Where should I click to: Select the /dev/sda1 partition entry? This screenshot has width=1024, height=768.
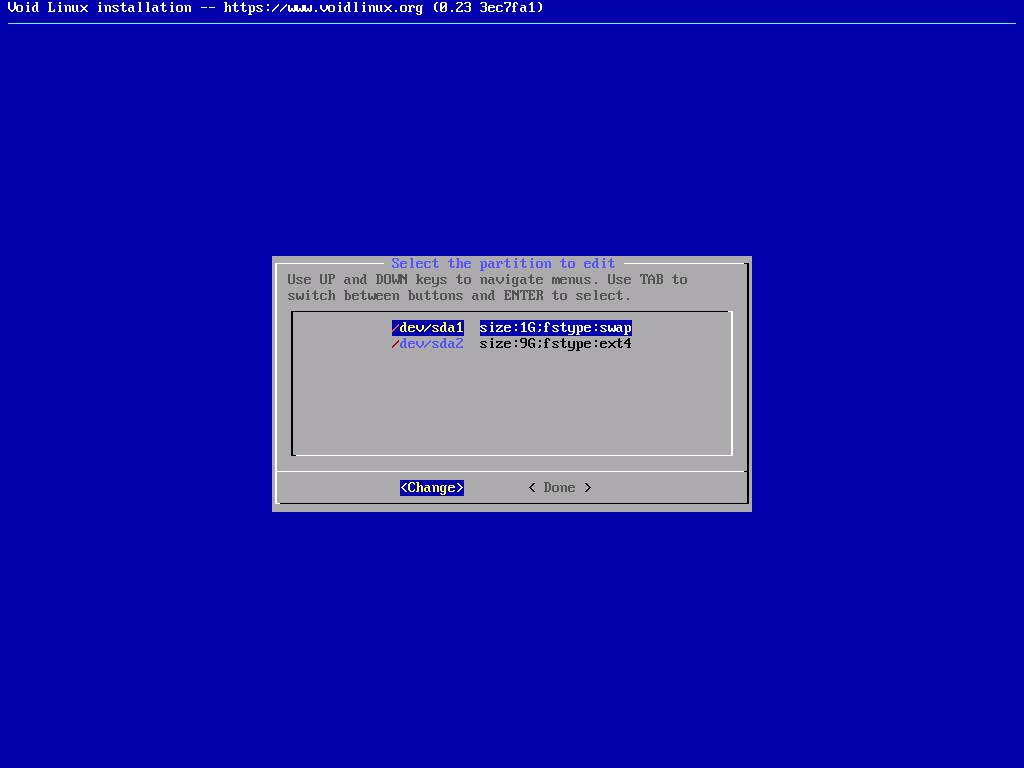click(430, 328)
